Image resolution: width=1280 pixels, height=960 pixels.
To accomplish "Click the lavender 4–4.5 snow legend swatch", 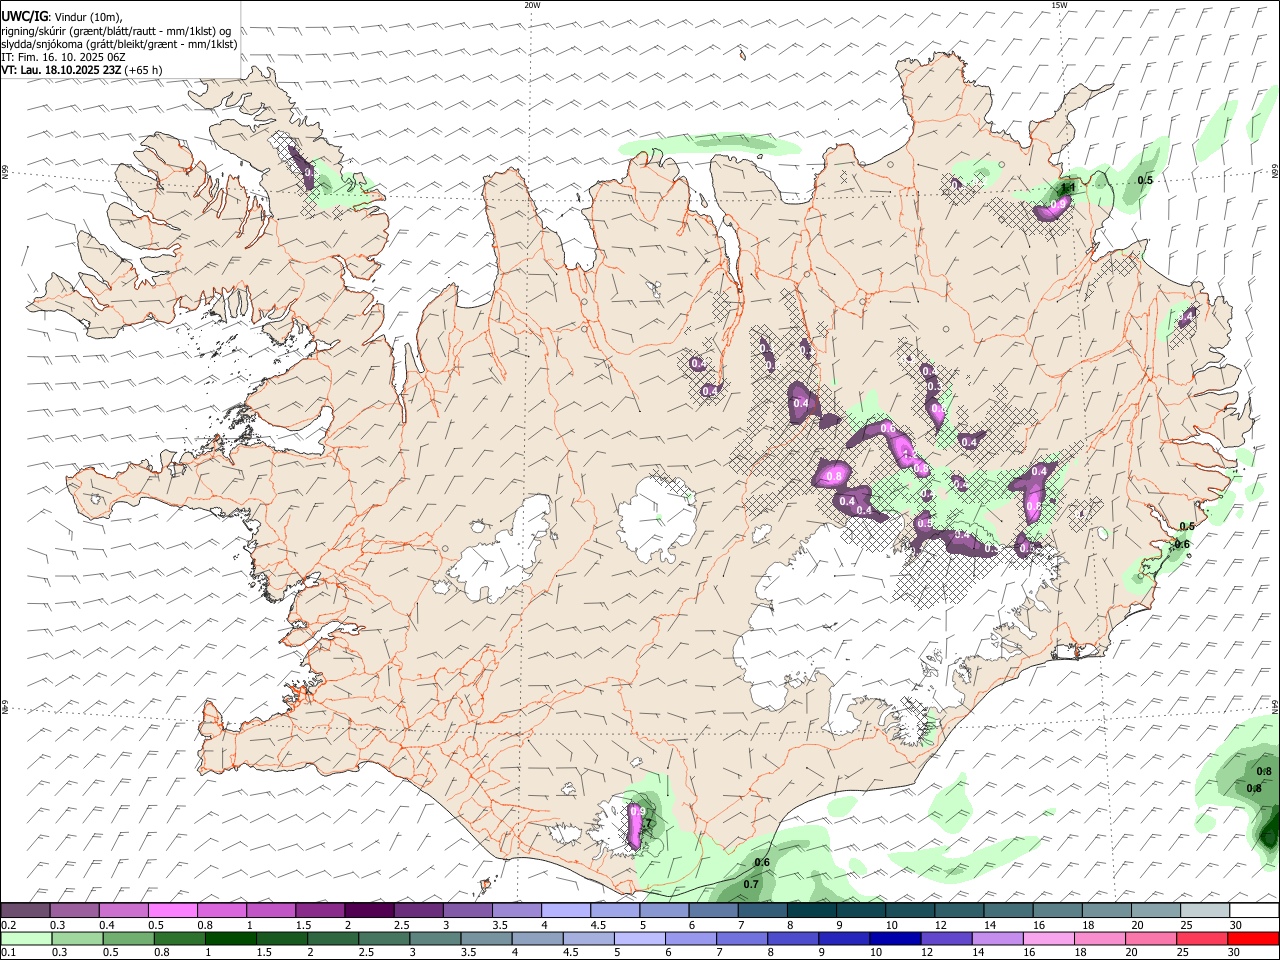I will (x=566, y=910).
